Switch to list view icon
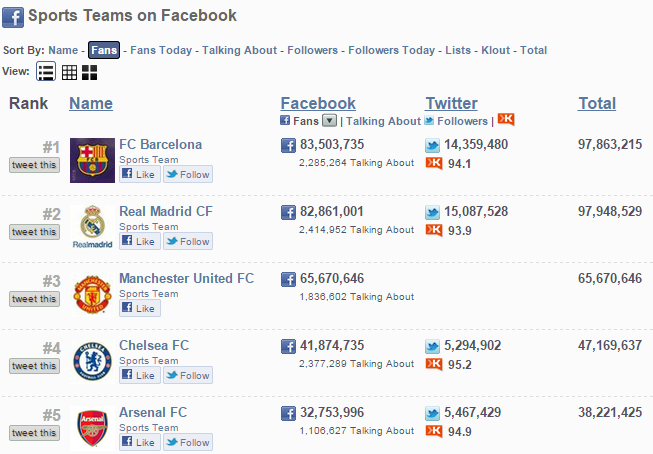 point(46,72)
